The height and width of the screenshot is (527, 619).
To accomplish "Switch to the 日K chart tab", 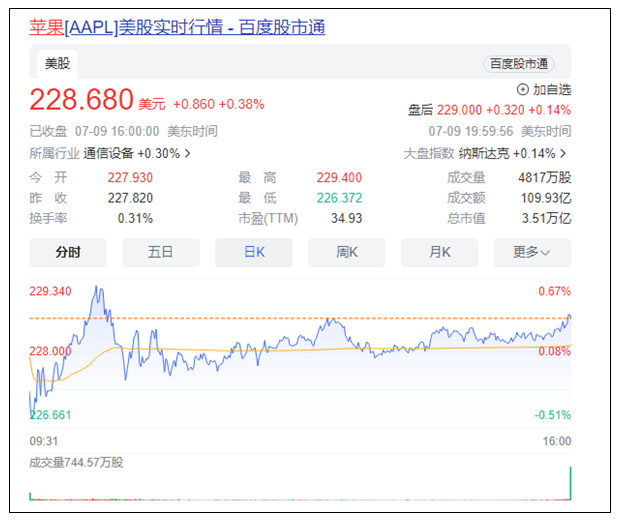I will [x=254, y=252].
